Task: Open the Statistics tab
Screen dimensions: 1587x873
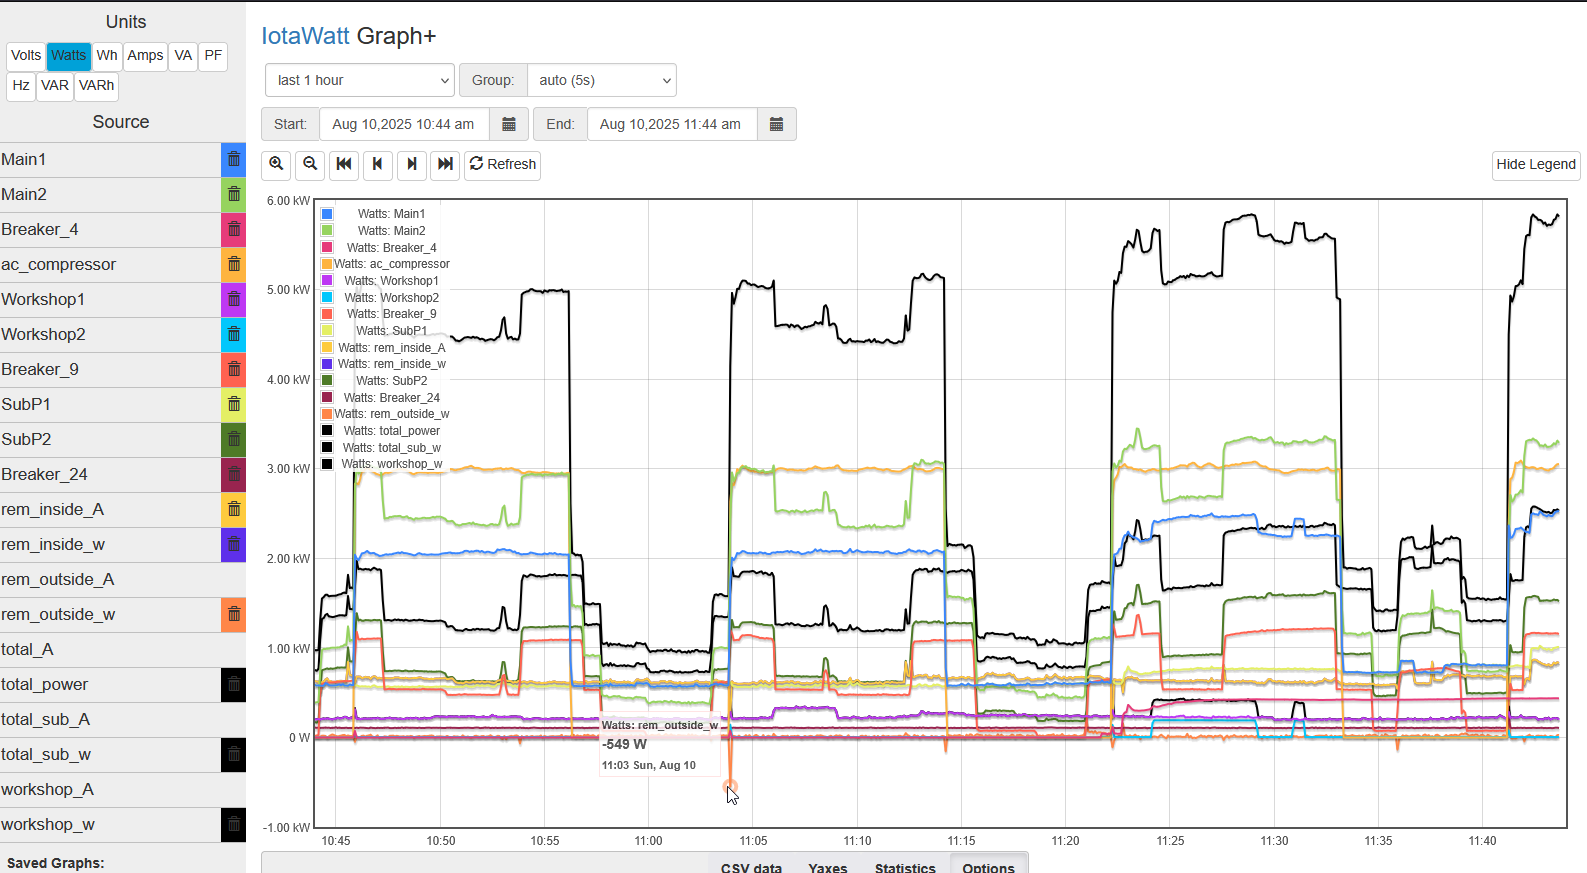Action: click(905, 866)
